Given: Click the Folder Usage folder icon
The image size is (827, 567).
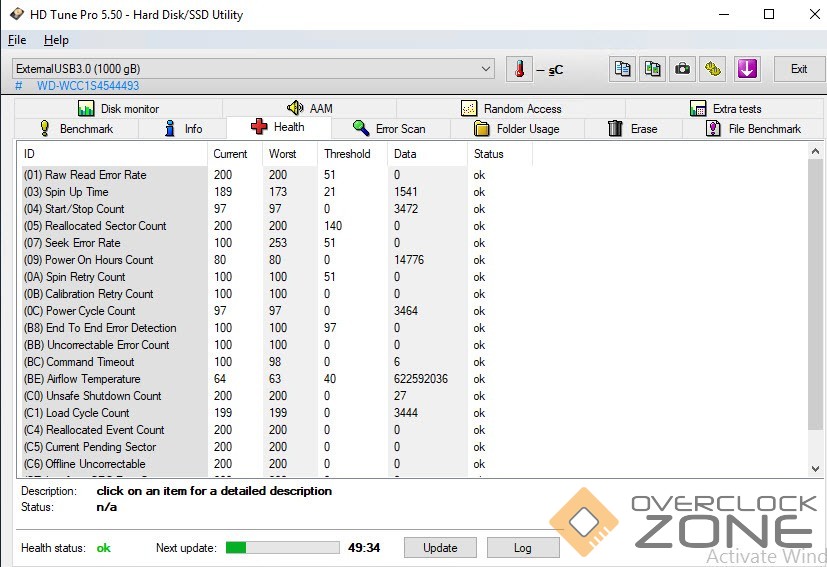Looking at the screenshot, I should (x=482, y=129).
